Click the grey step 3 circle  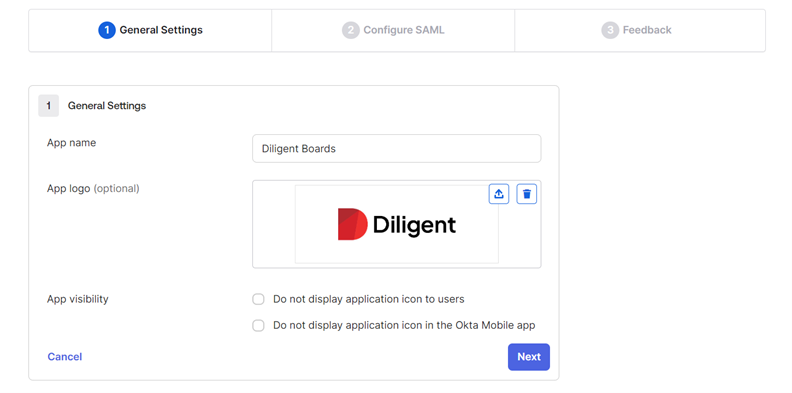coord(610,30)
